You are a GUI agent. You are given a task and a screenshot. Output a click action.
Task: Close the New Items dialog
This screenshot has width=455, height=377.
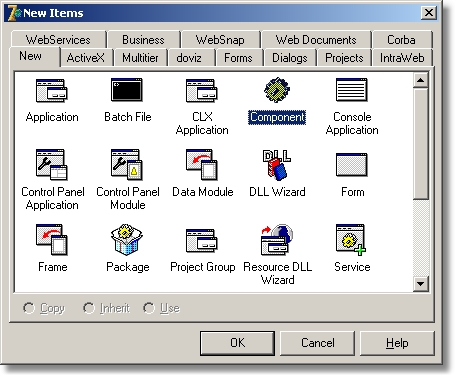(429, 13)
